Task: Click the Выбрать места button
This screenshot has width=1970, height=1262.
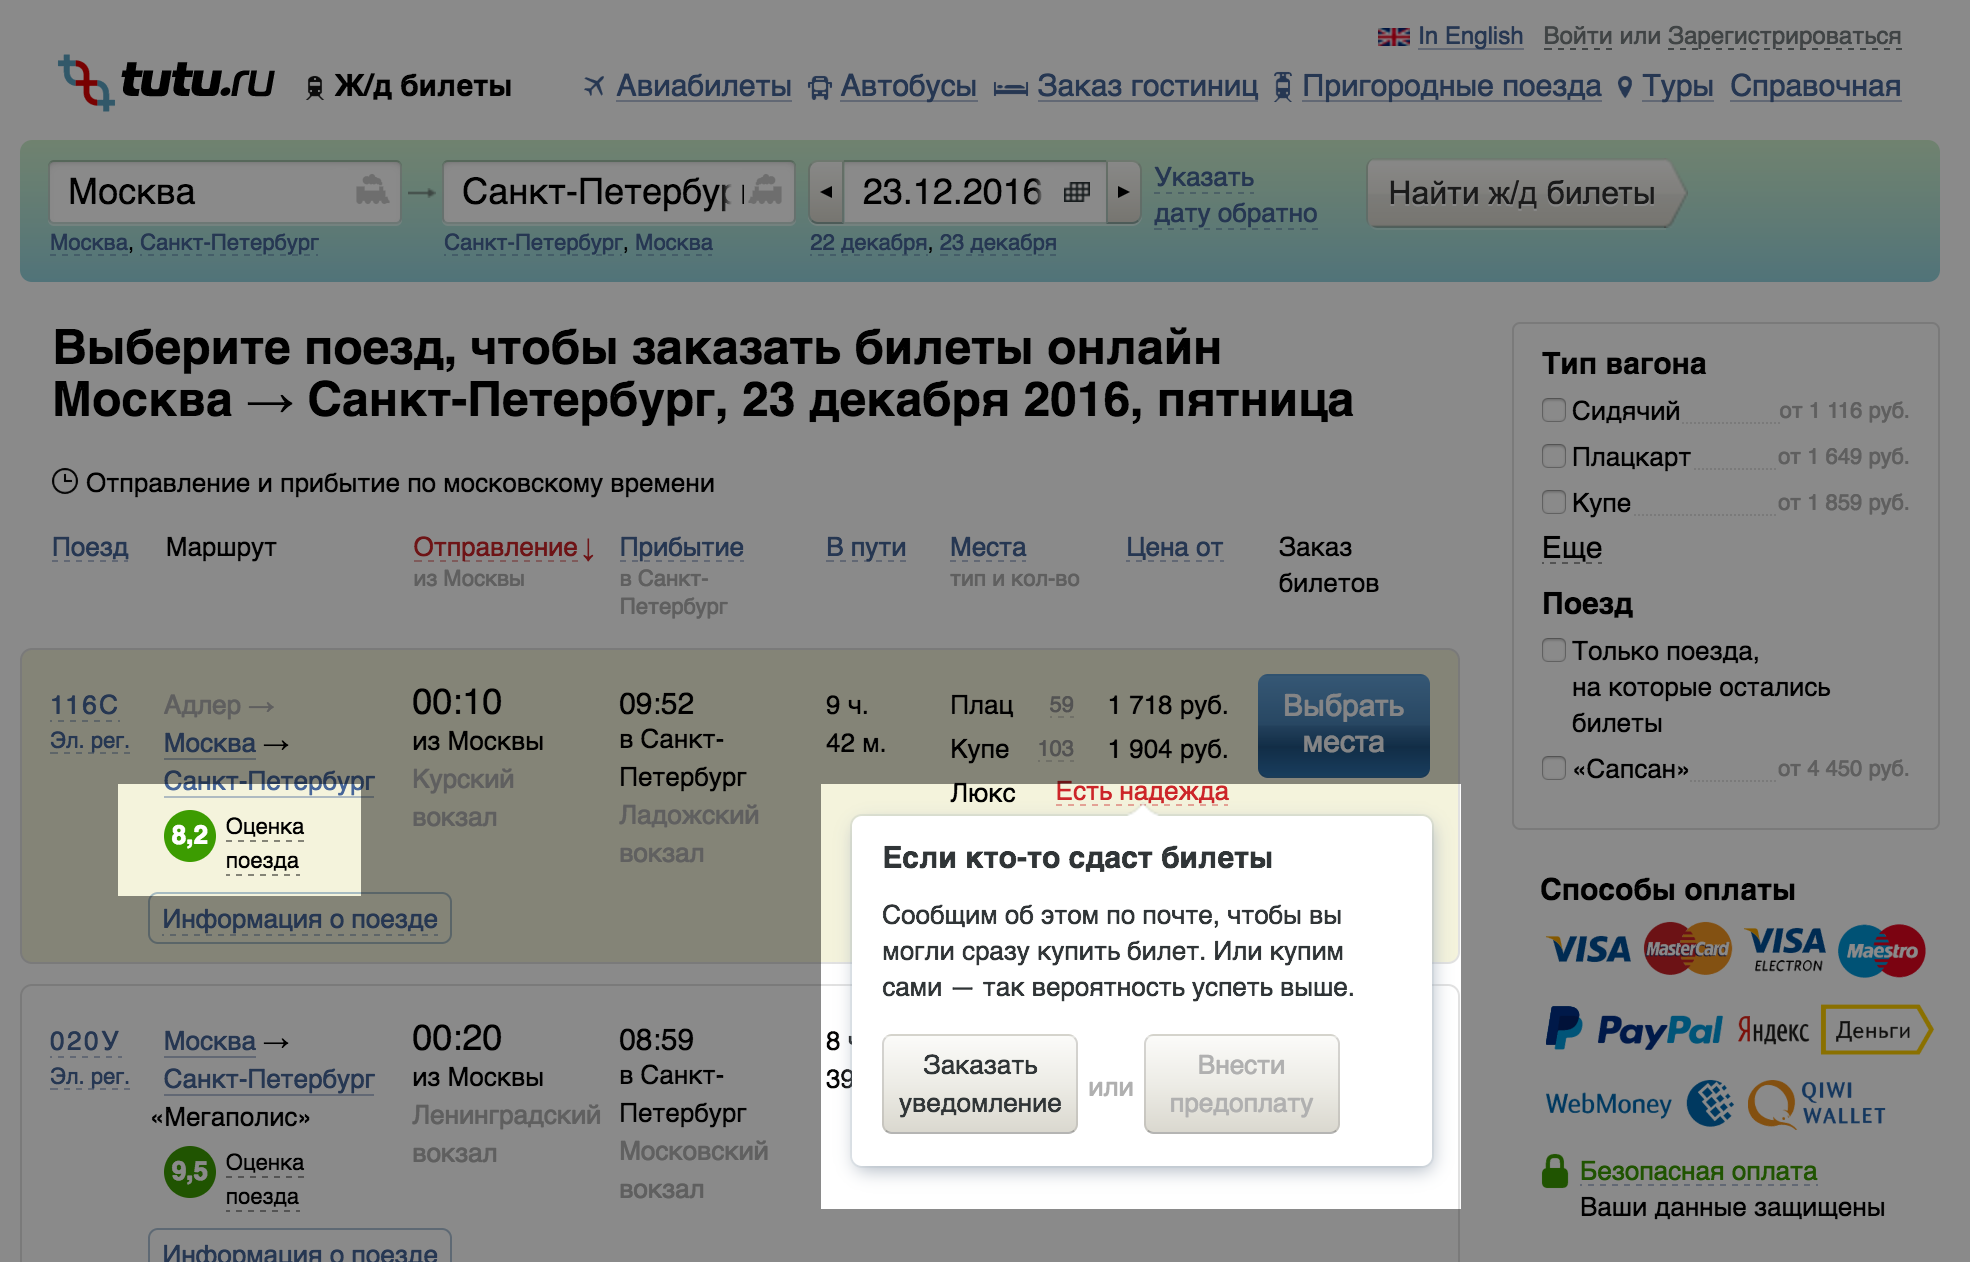Action: [x=1343, y=725]
